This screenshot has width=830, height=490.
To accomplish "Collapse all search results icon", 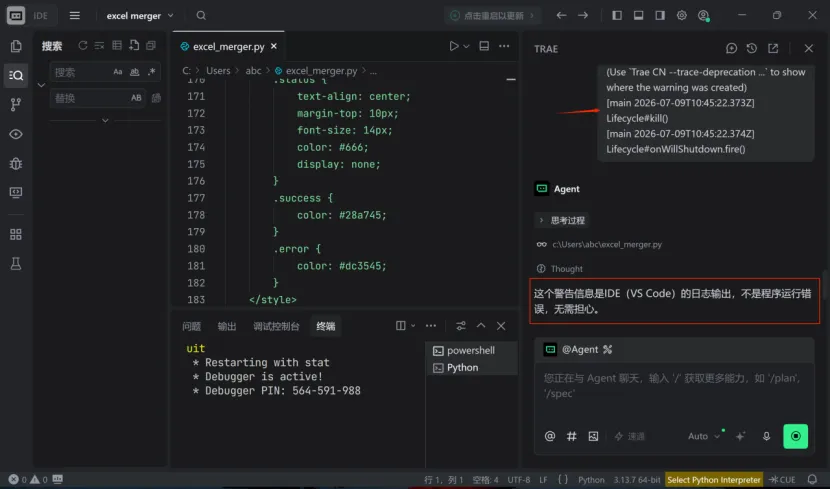I will tap(151, 46).
